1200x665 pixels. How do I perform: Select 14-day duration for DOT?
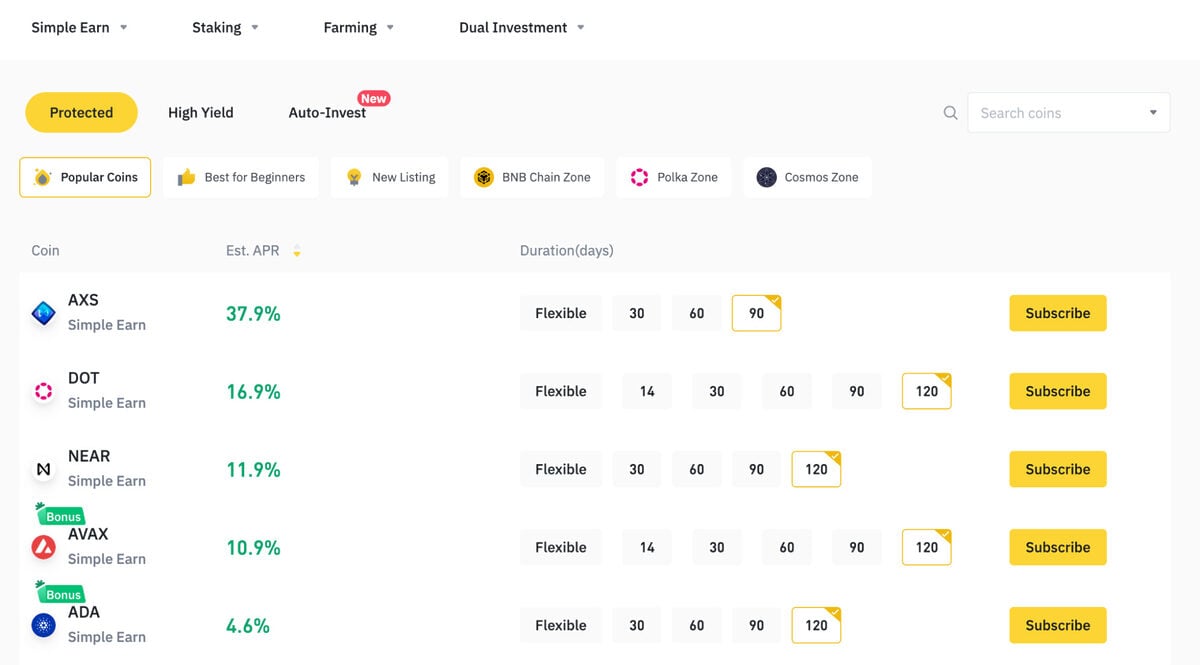pos(647,391)
